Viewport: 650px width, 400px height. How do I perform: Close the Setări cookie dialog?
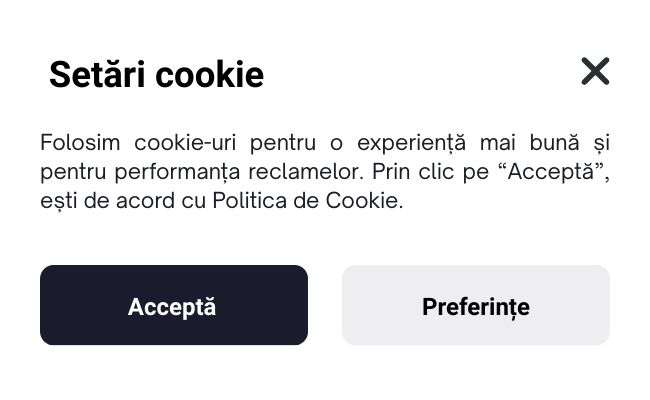tap(595, 71)
